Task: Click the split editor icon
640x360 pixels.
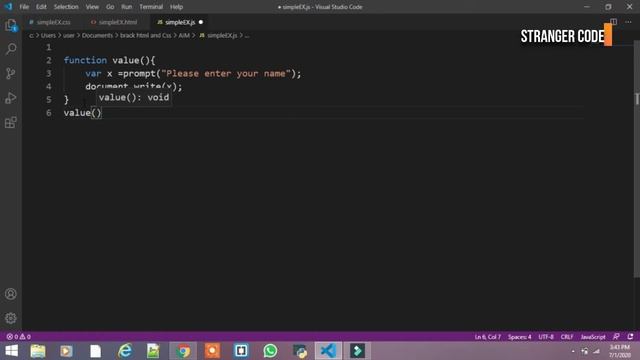Action: [x=613, y=22]
